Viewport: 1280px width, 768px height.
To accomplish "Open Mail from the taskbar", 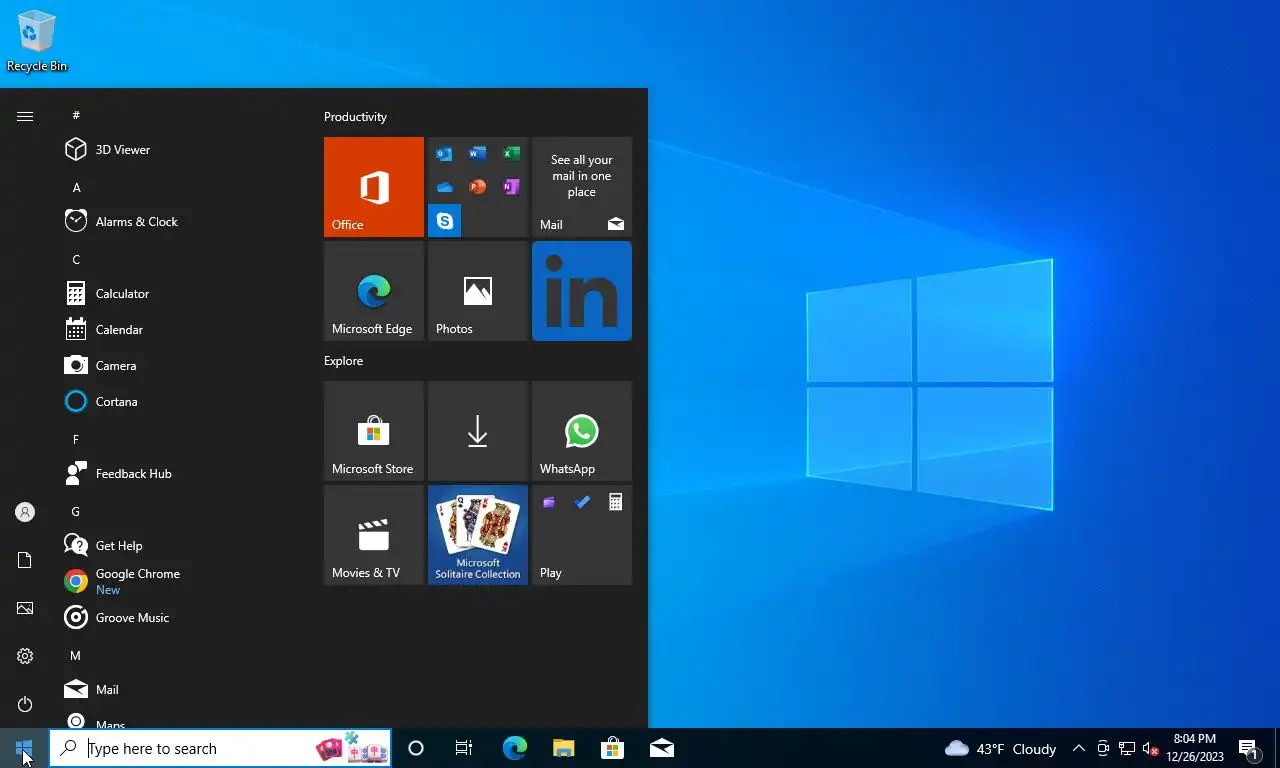I will point(661,748).
